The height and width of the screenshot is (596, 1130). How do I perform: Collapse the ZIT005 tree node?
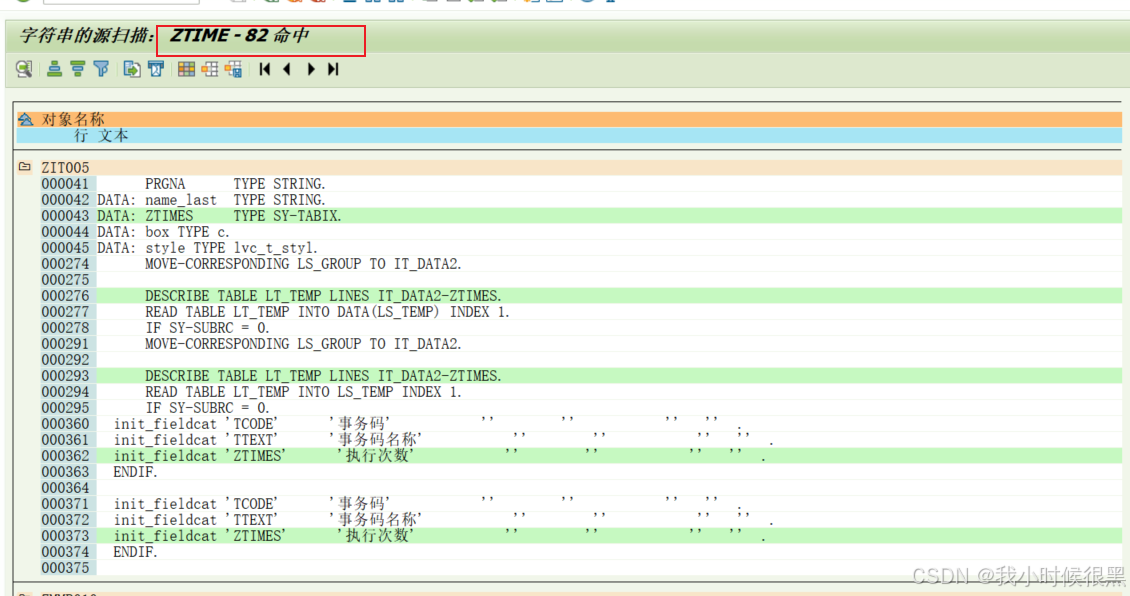(x=23, y=167)
